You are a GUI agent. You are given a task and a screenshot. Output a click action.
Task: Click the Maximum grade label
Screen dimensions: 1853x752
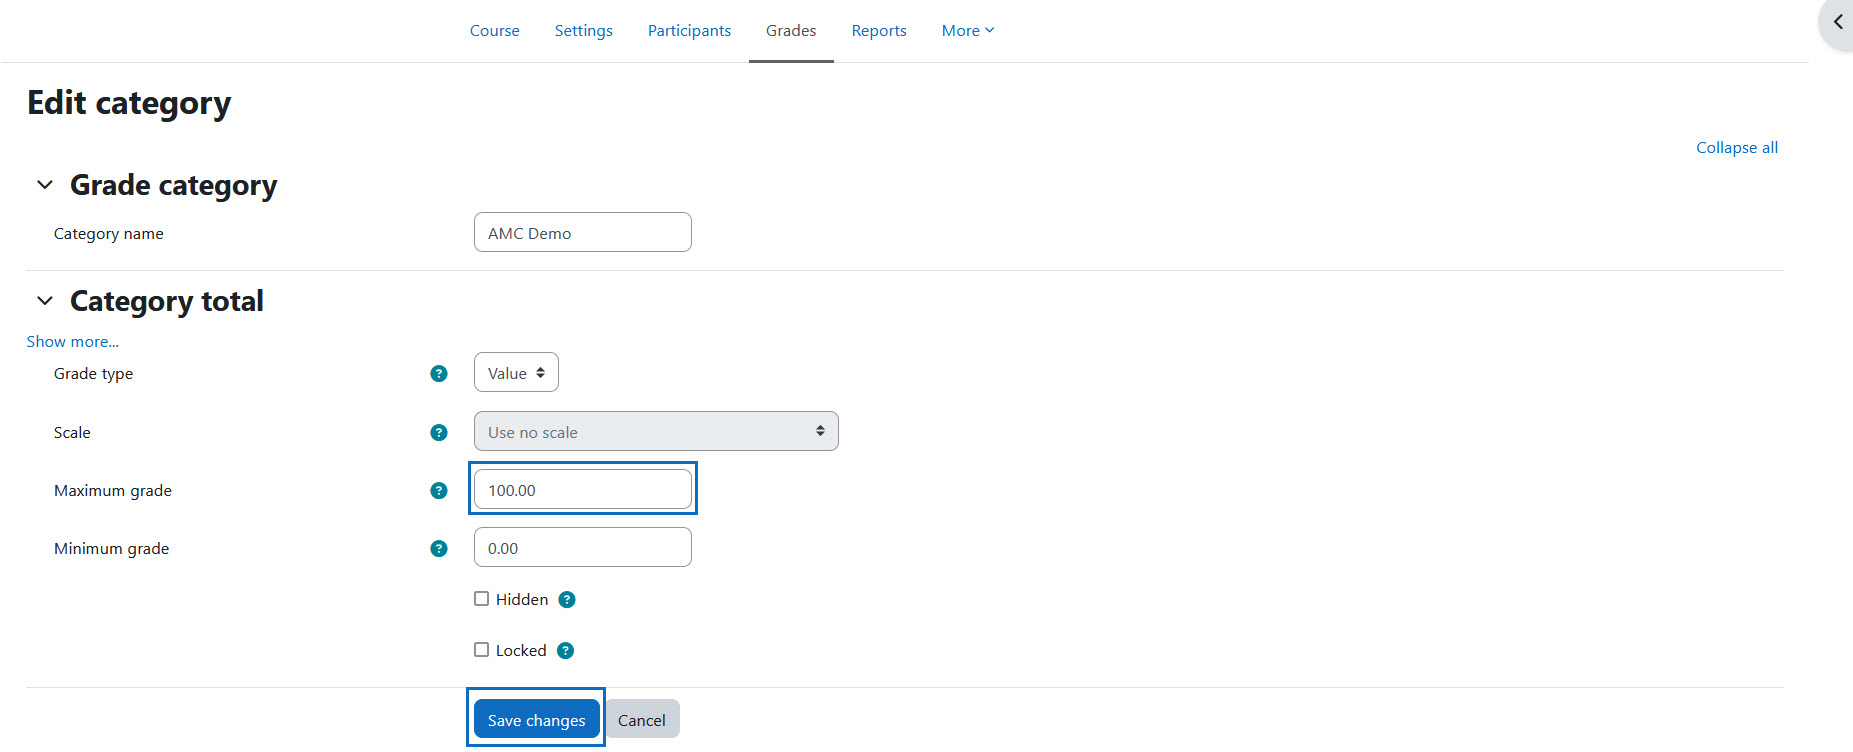pyautogui.click(x=113, y=490)
